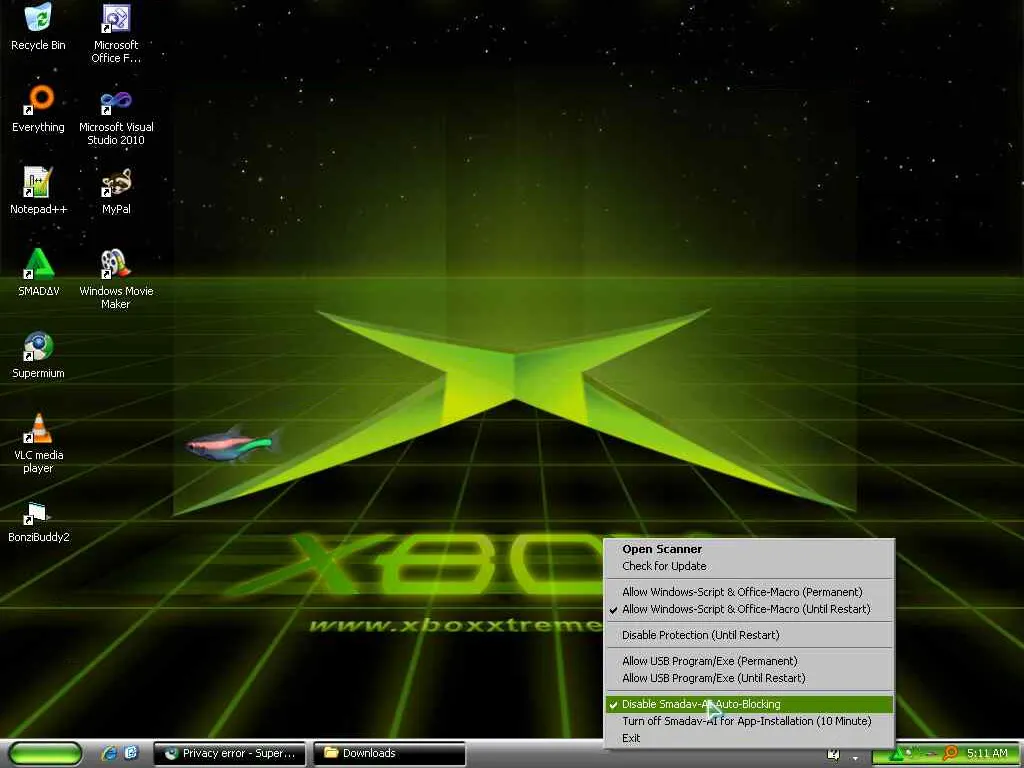
Task: Click the language bar help icon in taskbar
Action: 833,755
